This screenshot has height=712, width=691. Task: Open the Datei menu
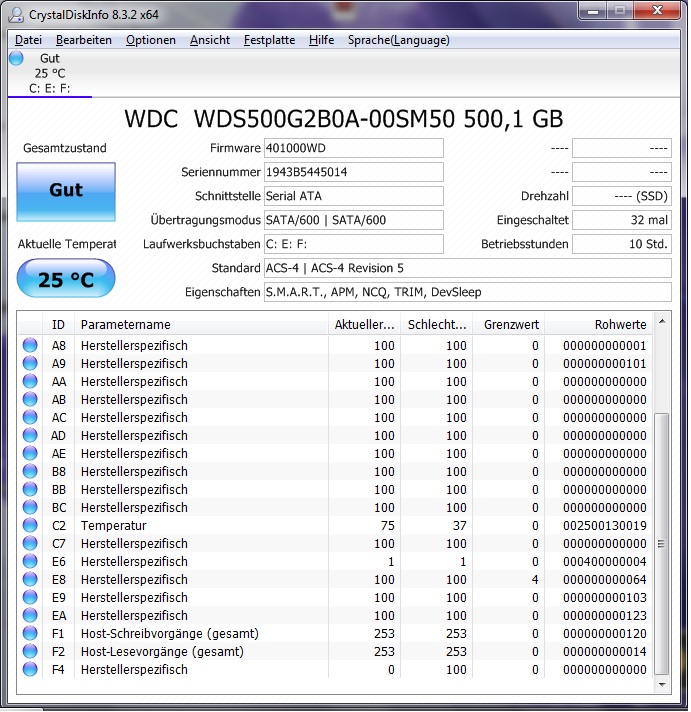(28, 40)
